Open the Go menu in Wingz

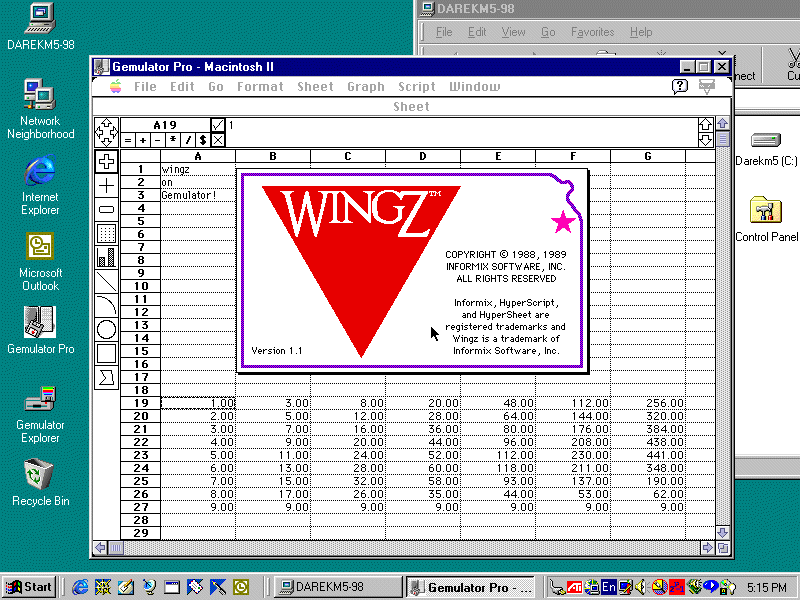click(x=216, y=87)
